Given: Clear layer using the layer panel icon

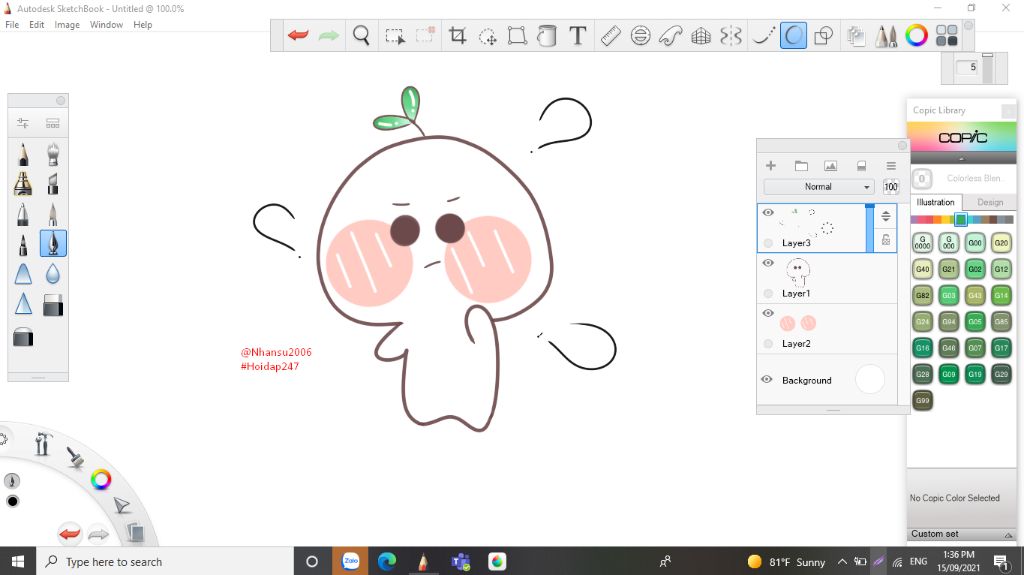Looking at the screenshot, I should [x=861, y=166].
